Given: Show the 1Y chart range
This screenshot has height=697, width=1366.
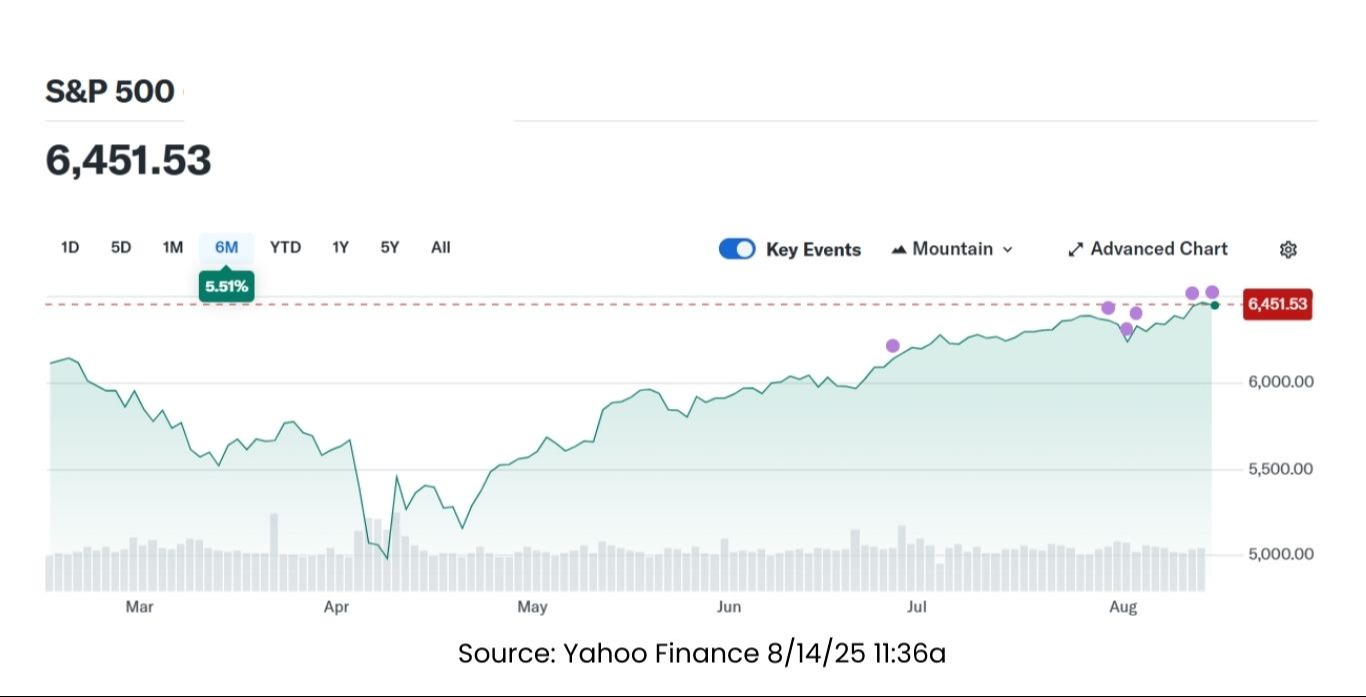Looking at the screenshot, I should [340, 247].
